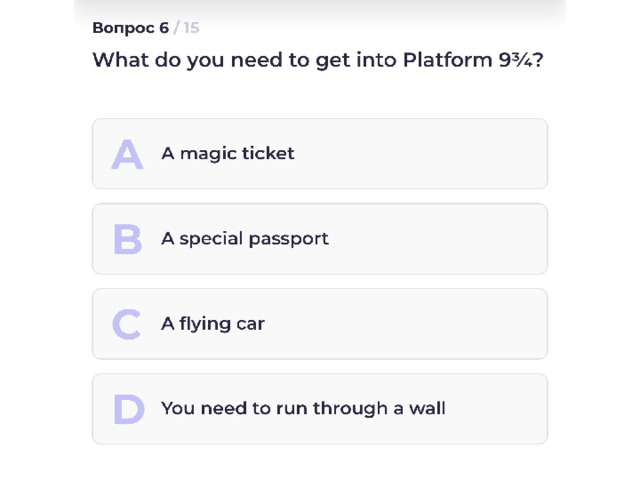Viewport: 640px width, 480px height.
Task: Click the 'Вопрос 6' question counter label
Action: tap(131, 28)
